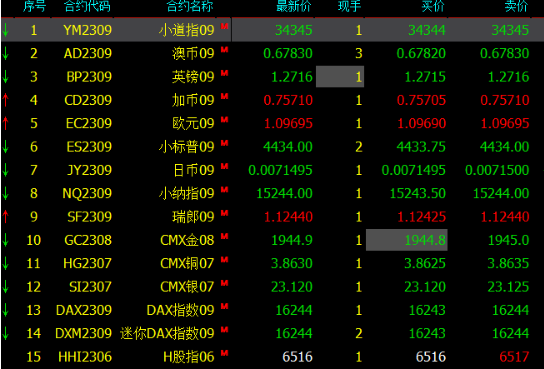Click ask price 0.0071500 for 日币09

497,170
